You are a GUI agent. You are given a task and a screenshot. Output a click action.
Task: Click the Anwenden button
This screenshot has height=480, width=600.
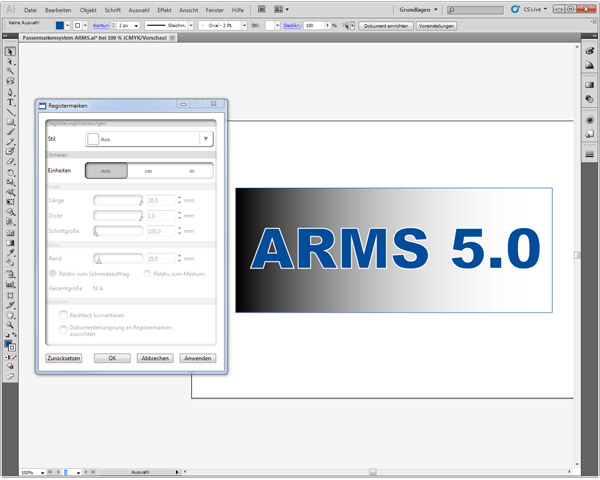pyautogui.click(x=198, y=358)
